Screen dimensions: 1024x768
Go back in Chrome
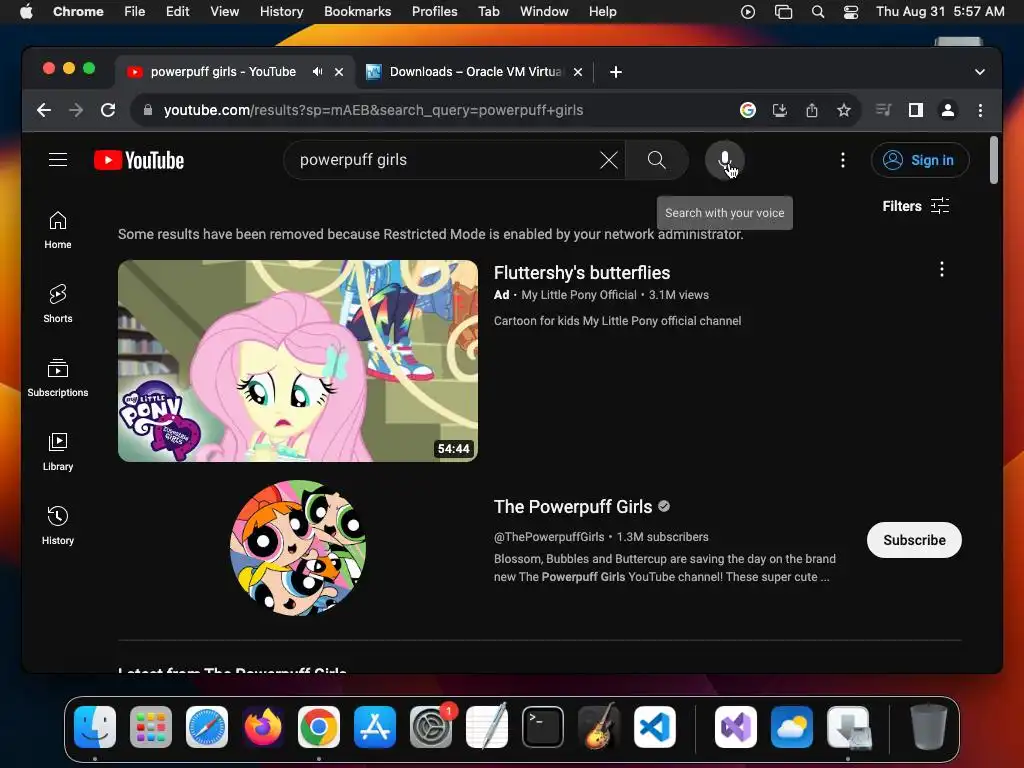pyautogui.click(x=44, y=110)
